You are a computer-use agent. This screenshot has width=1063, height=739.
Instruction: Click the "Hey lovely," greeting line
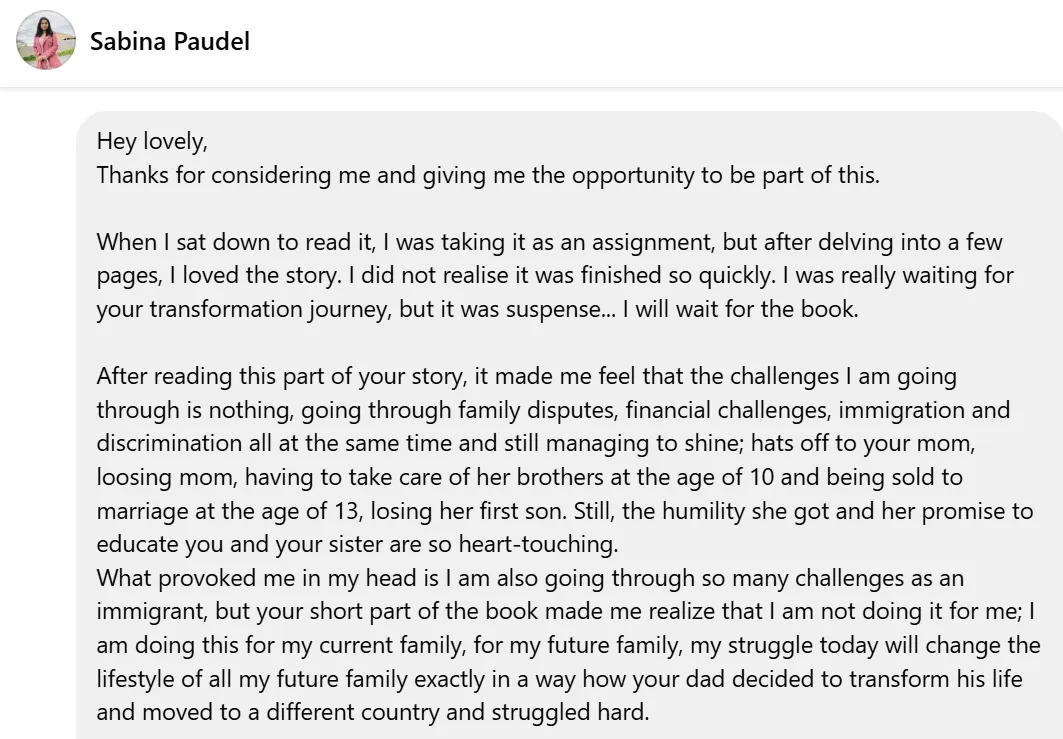(152, 142)
